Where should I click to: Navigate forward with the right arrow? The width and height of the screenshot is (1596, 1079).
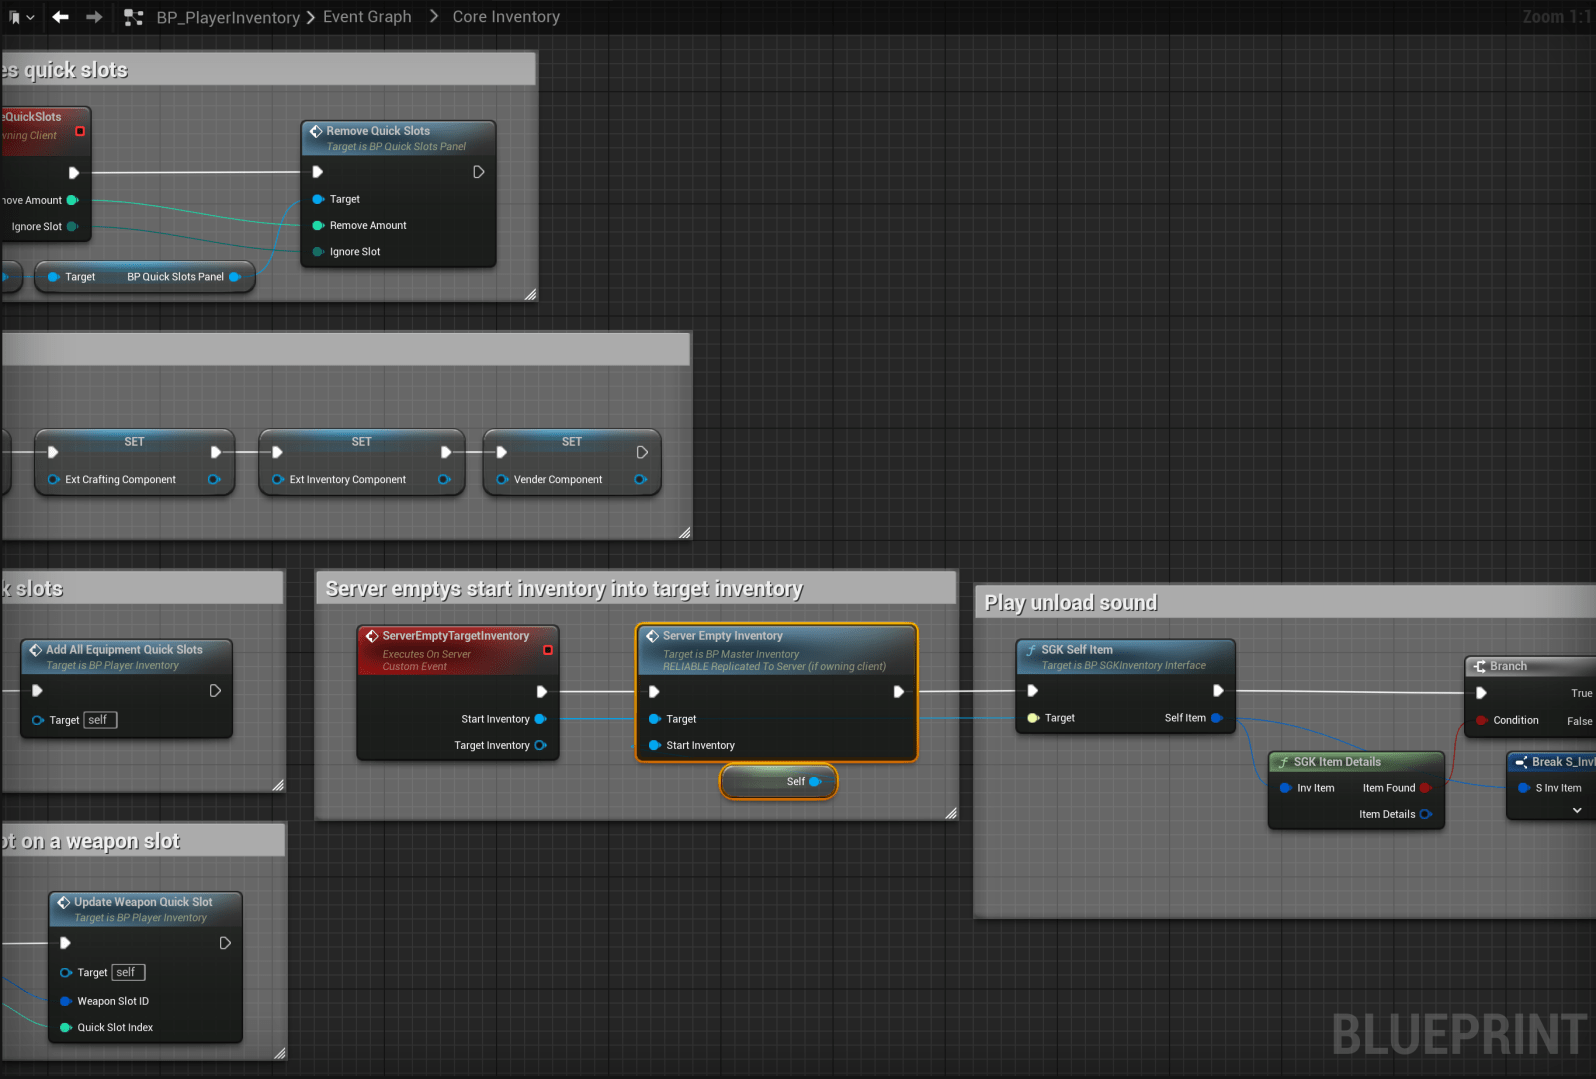[x=94, y=17]
